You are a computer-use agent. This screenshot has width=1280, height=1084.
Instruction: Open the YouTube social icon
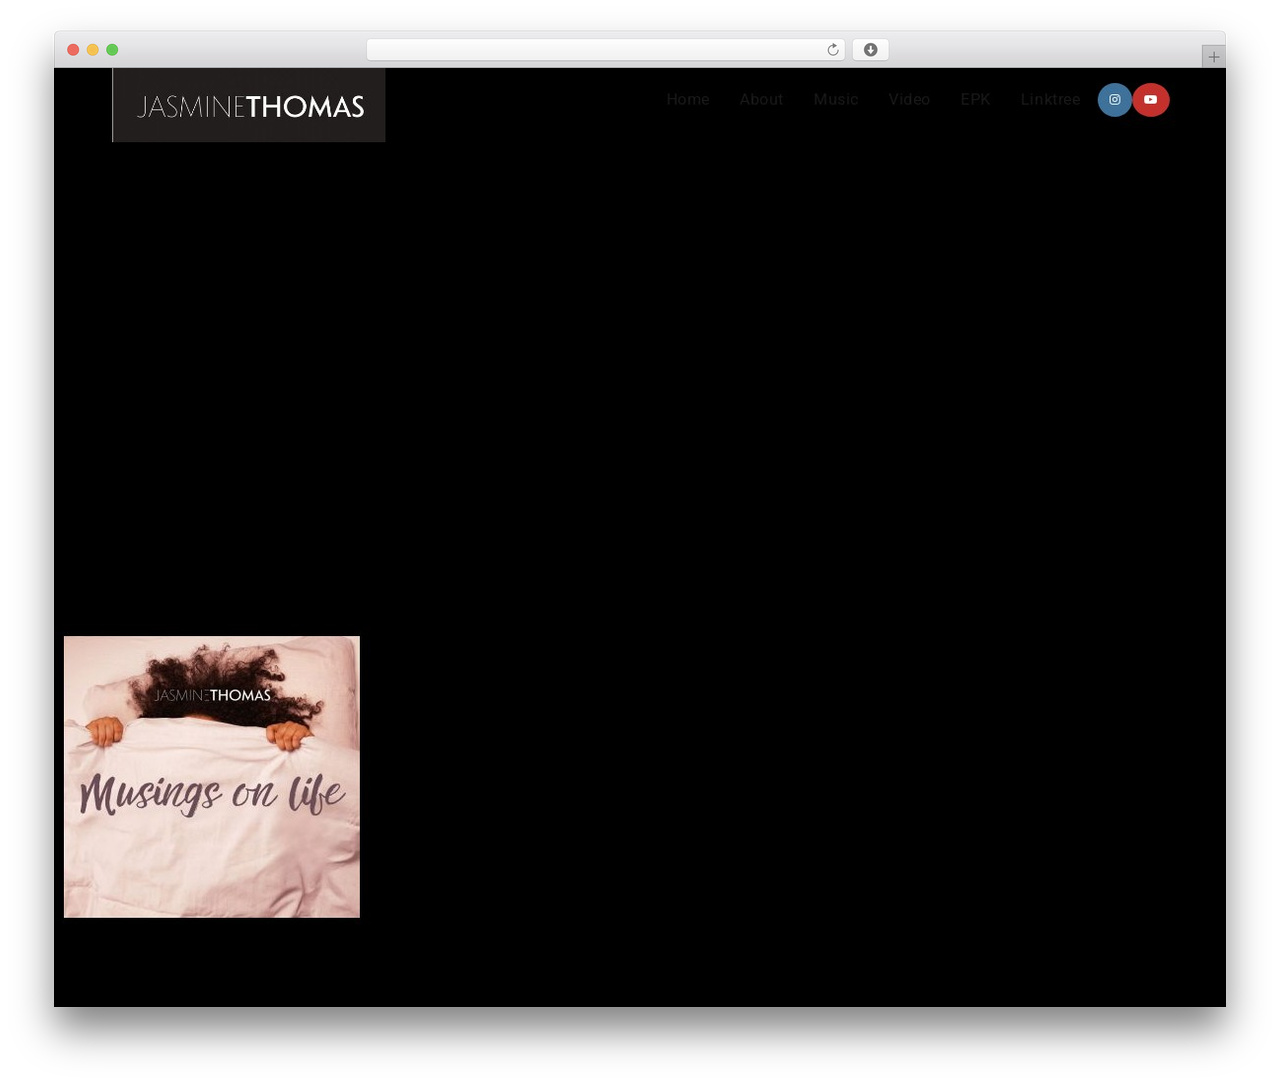click(1151, 100)
